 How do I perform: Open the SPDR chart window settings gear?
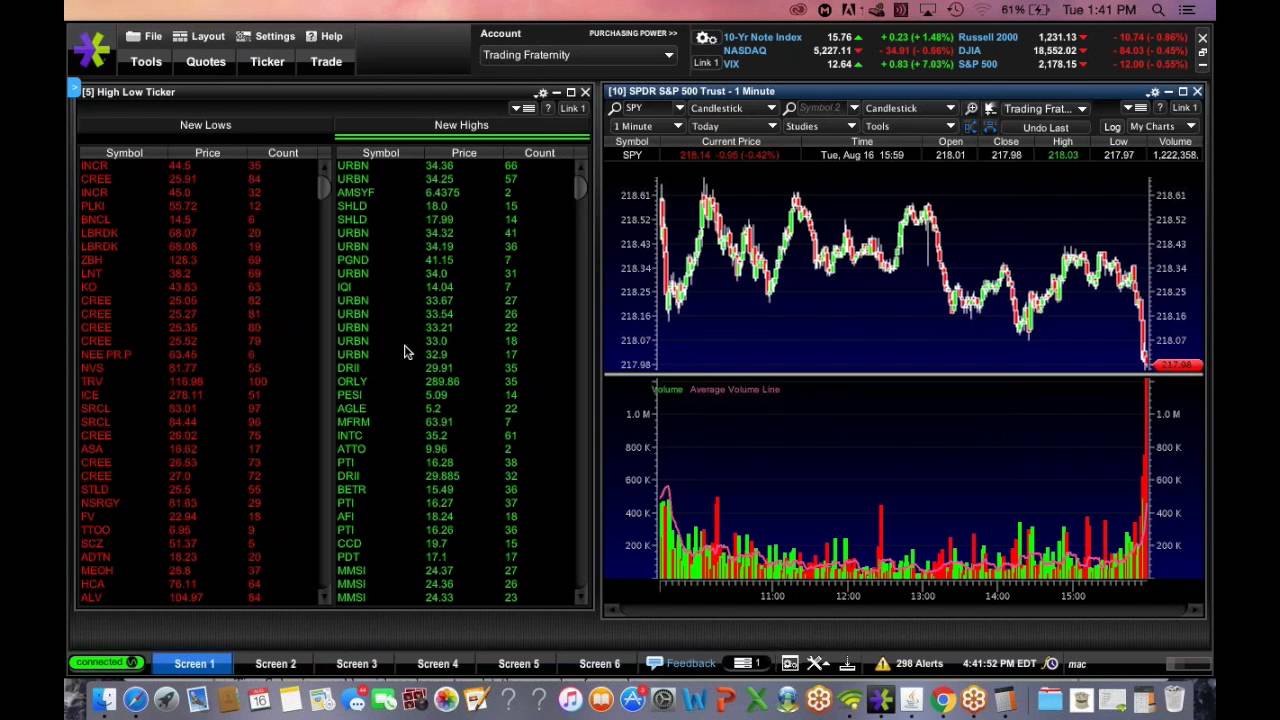tap(1153, 92)
